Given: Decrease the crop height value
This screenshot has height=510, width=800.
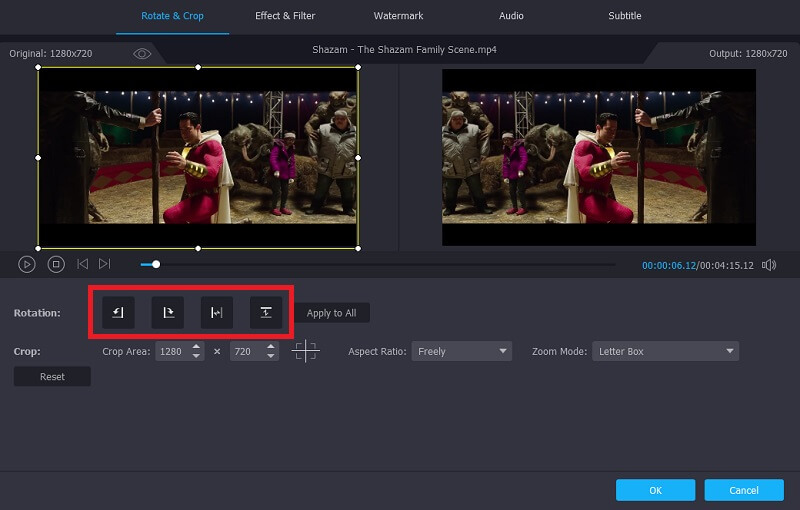Looking at the screenshot, I should 271,356.
